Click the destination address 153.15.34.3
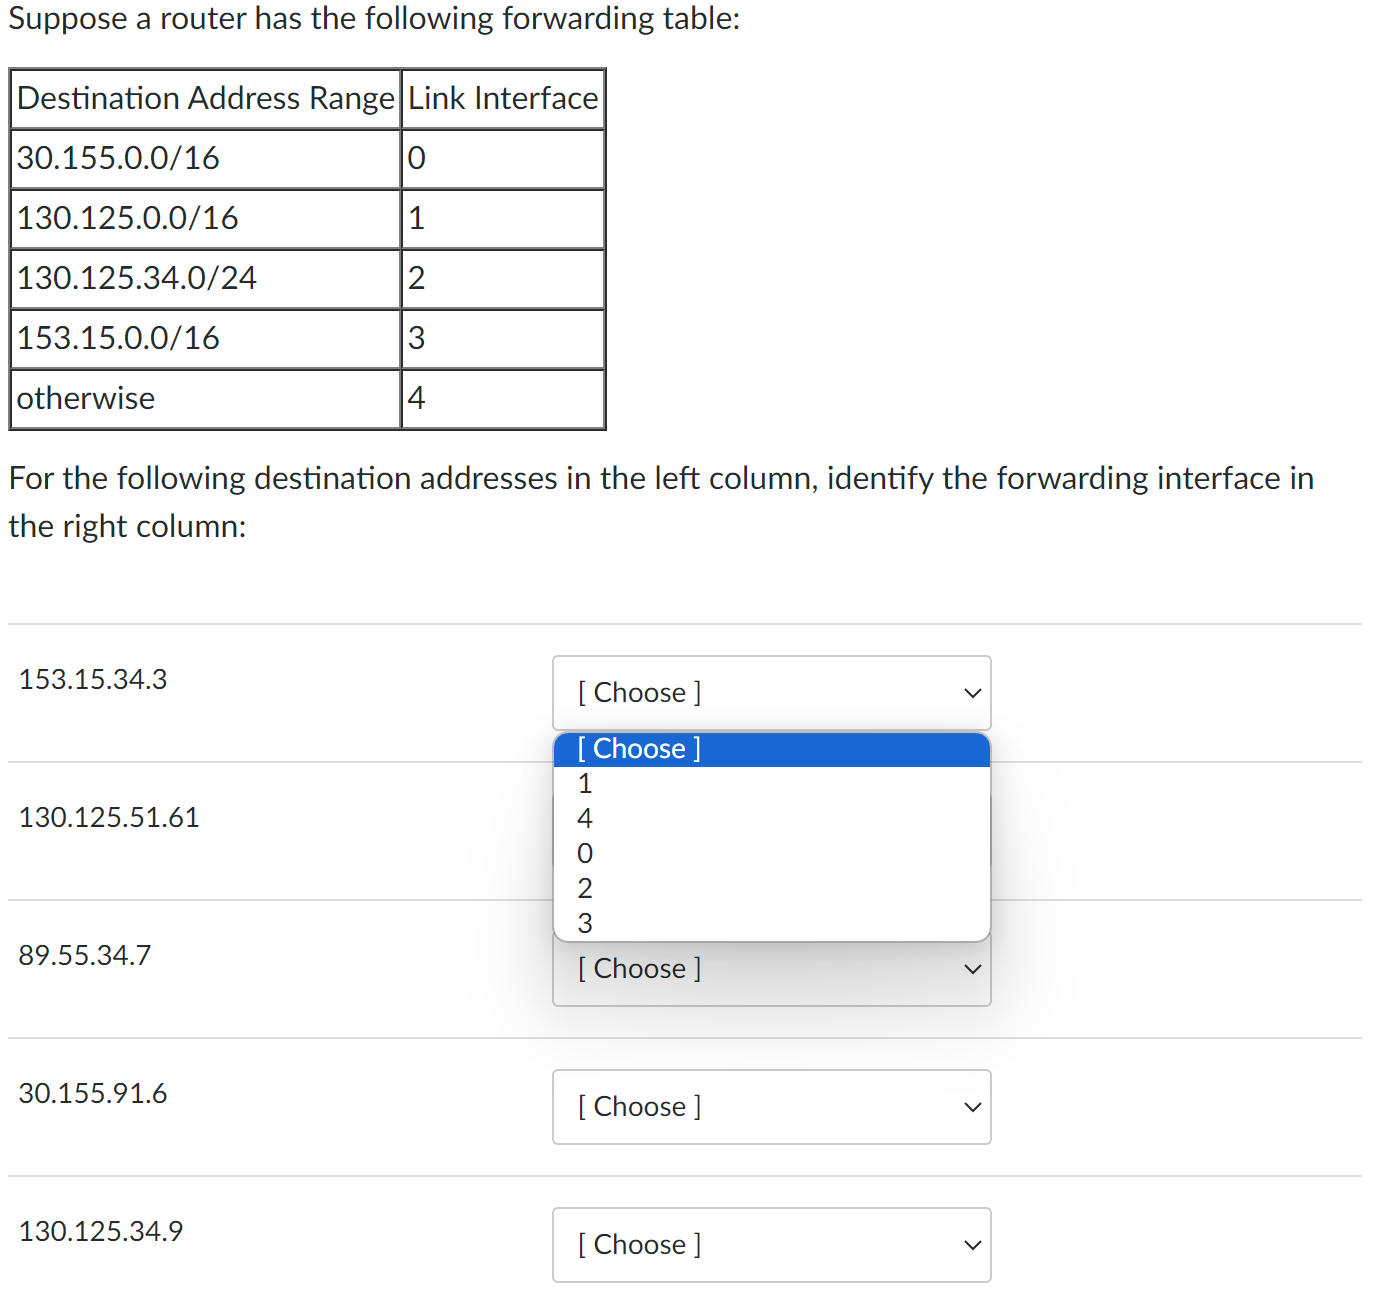 (92, 679)
